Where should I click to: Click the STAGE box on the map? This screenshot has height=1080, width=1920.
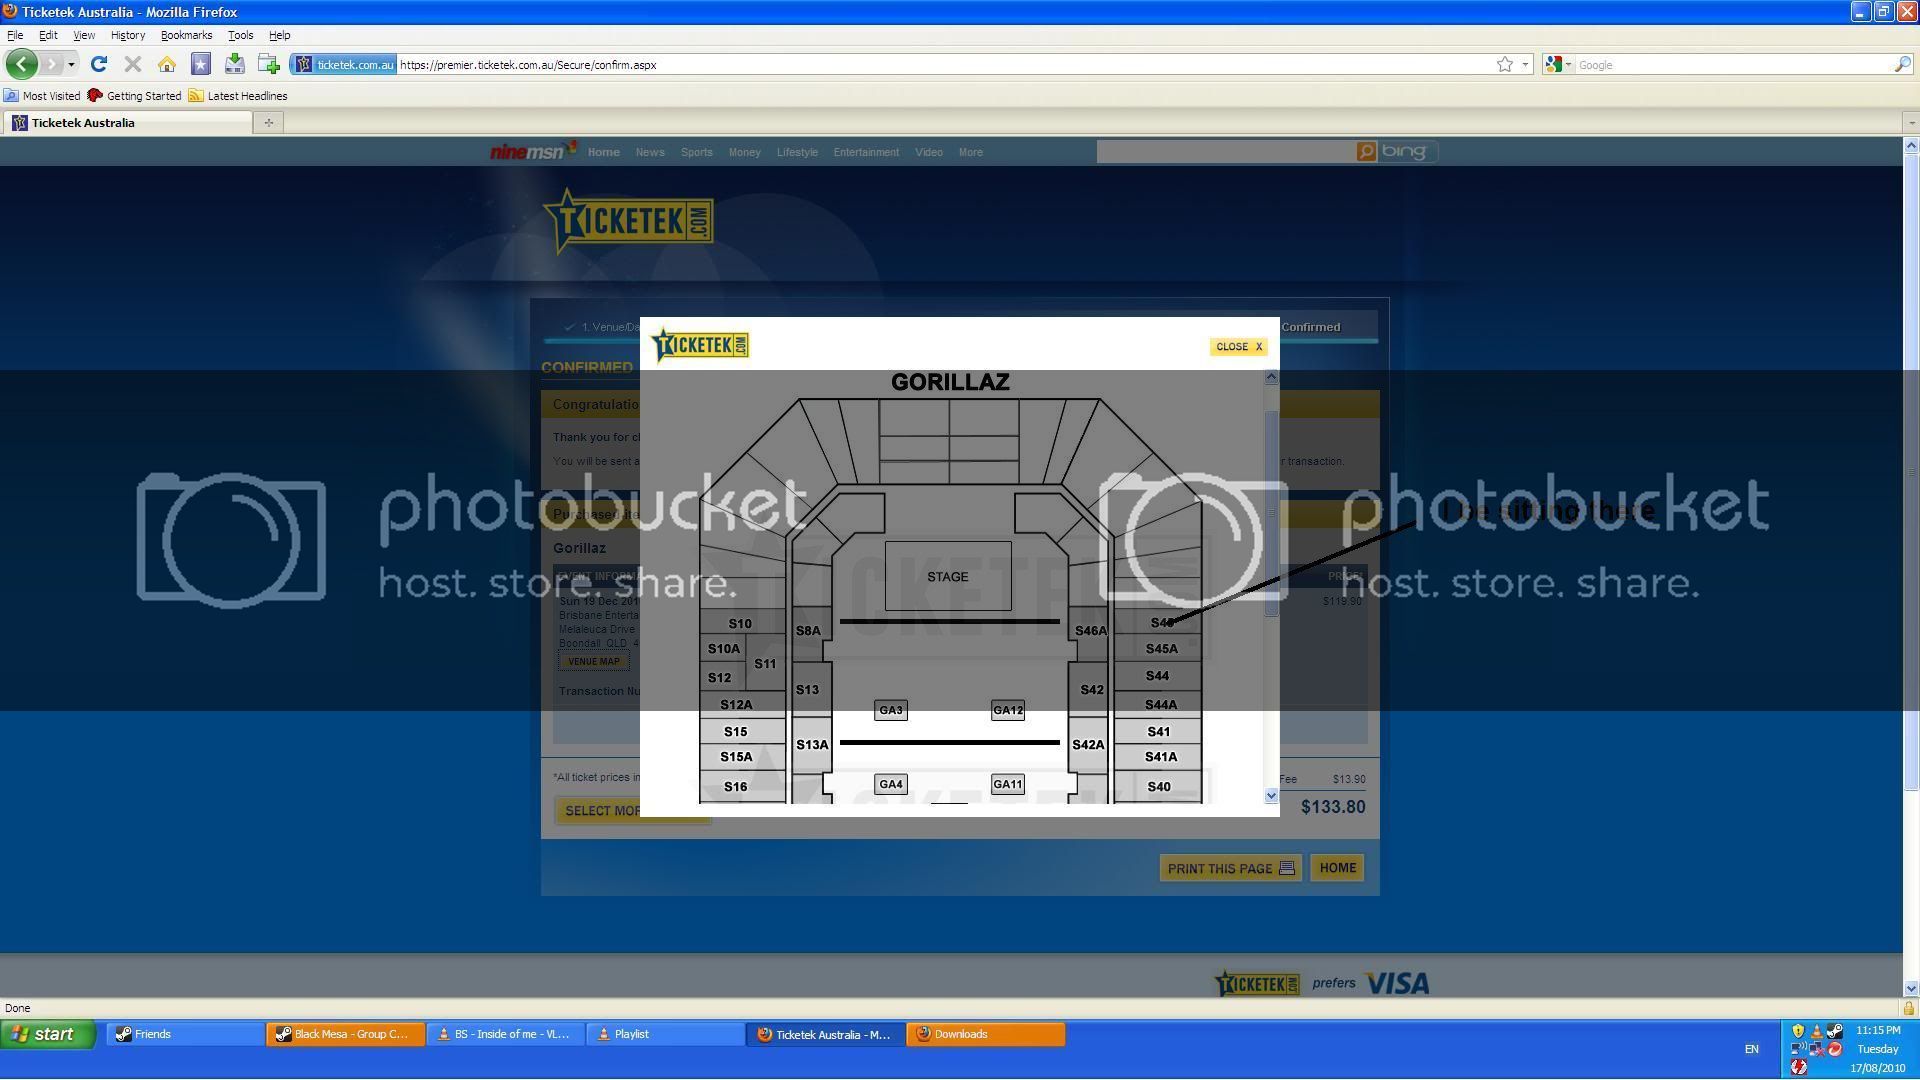coord(948,577)
